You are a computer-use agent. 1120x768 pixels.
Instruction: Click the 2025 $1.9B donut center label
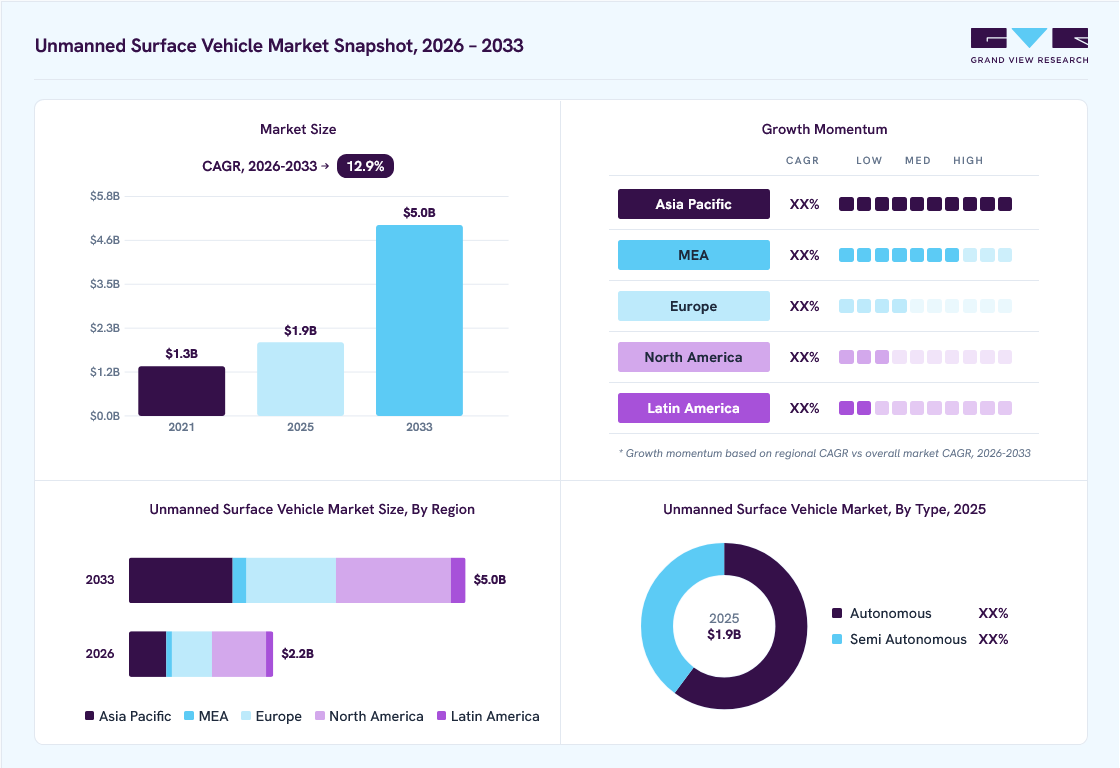[724, 627]
